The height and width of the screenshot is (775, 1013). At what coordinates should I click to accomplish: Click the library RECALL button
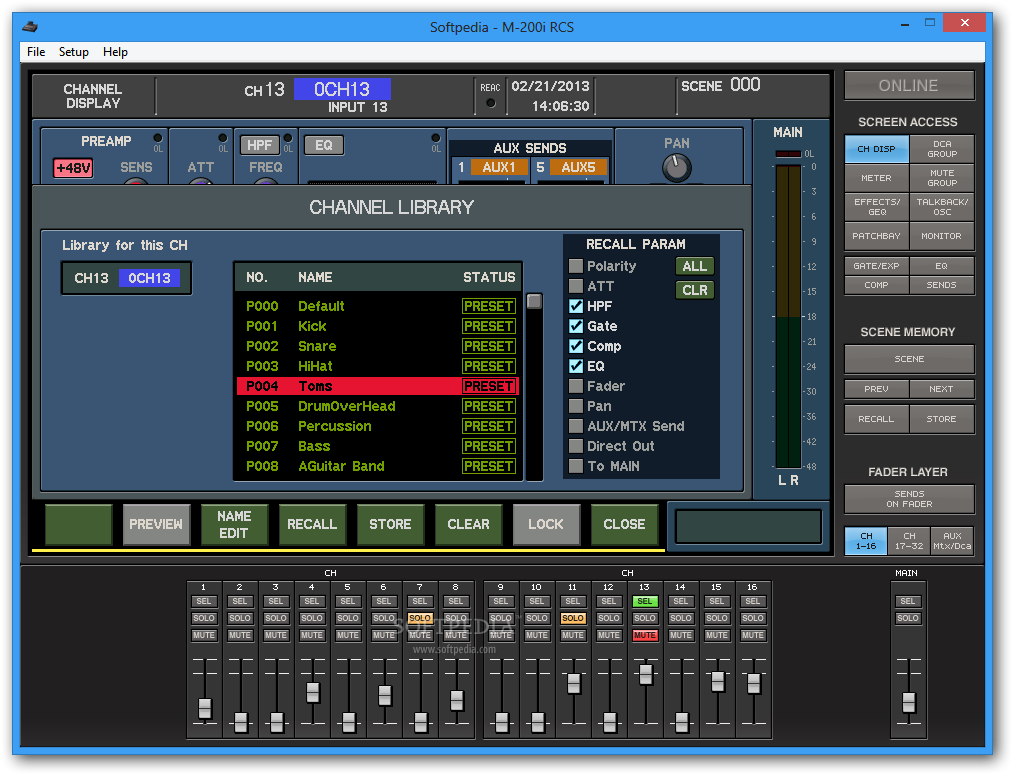(312, 524)
